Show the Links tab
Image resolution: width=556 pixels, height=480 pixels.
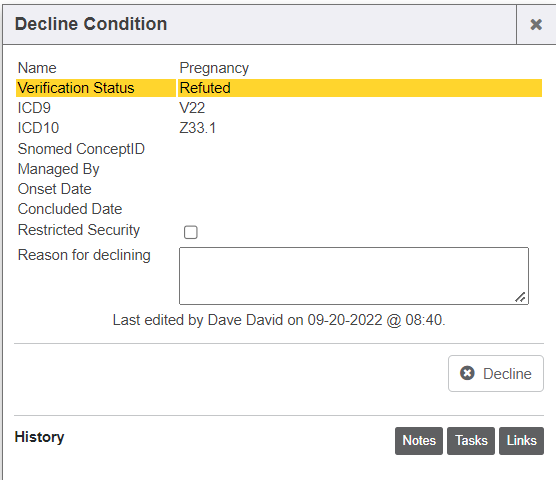[x=521, y=441]
